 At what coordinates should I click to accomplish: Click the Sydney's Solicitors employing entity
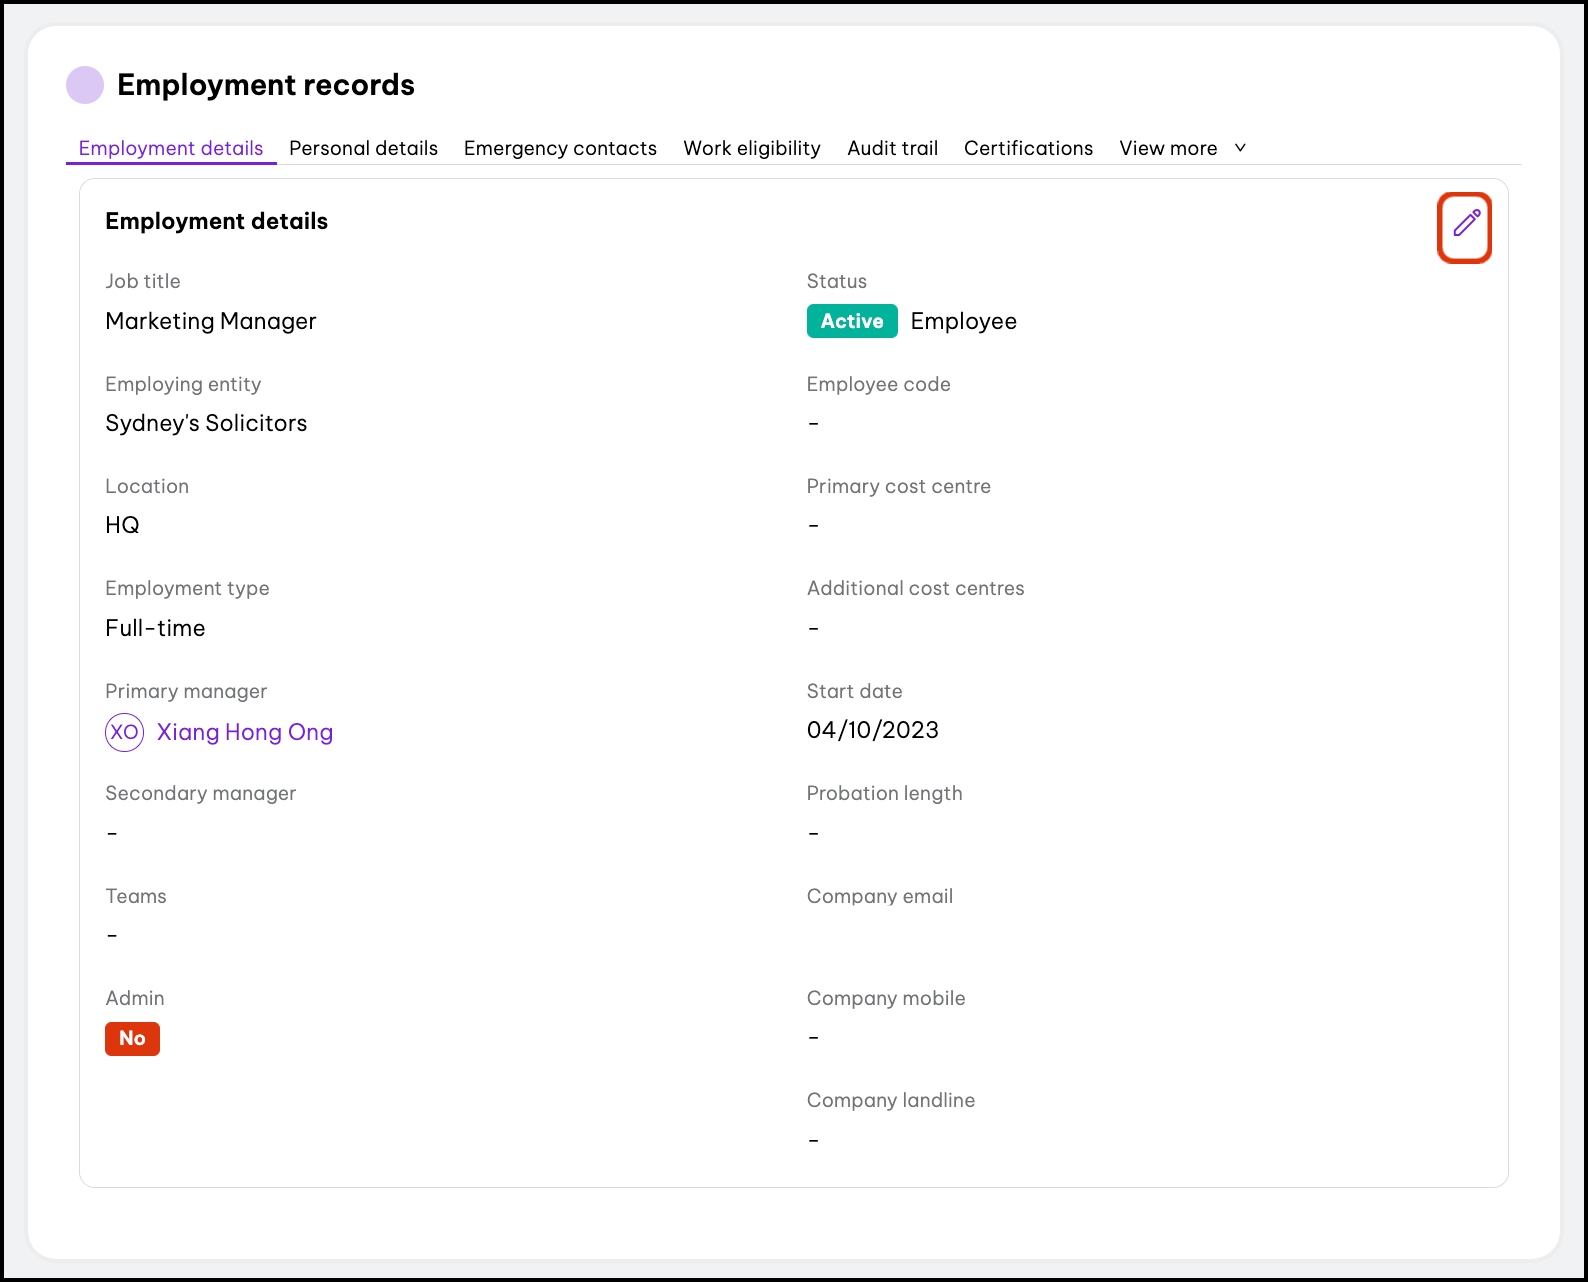[x=206, y=423]
